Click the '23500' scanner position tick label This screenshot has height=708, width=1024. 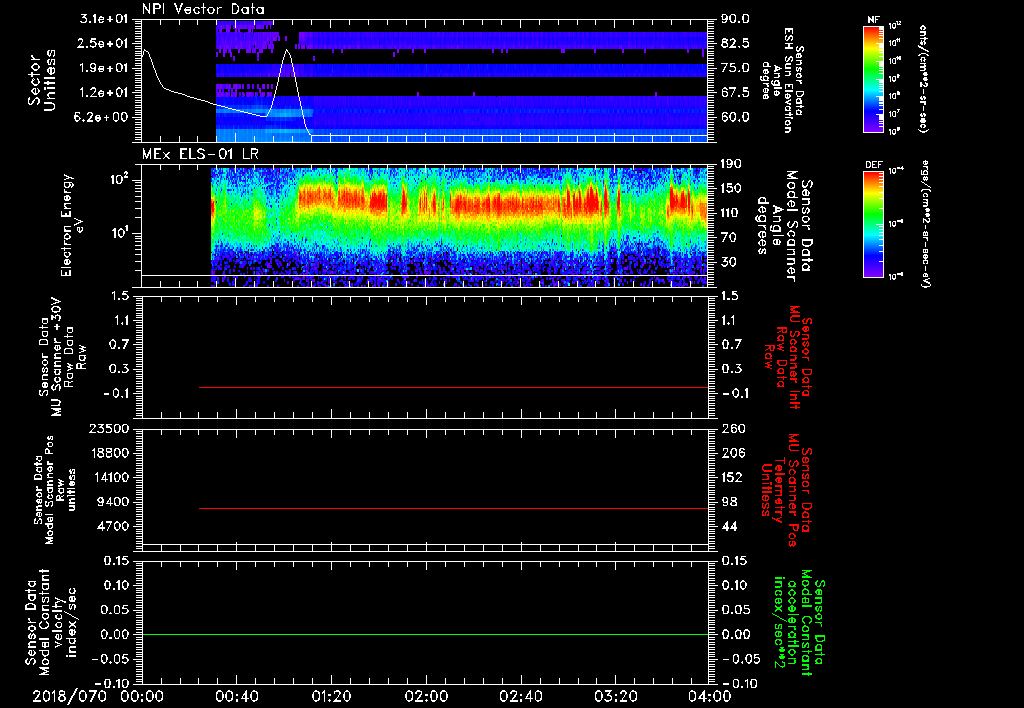(108, 429)
